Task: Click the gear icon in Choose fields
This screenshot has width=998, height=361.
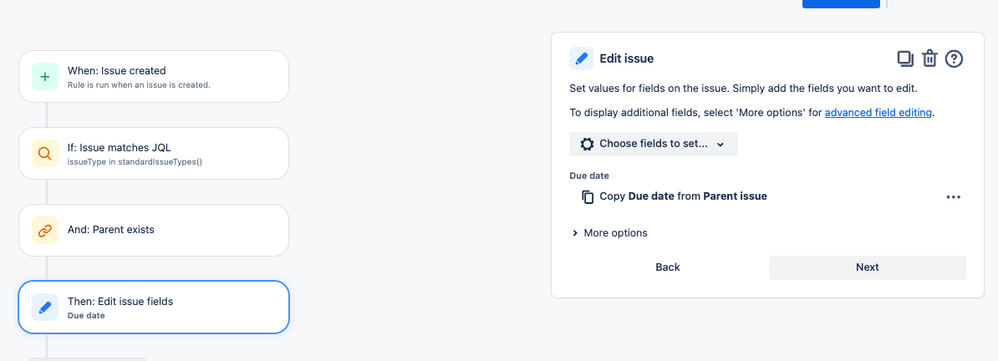Action: [x=587, y=144]
